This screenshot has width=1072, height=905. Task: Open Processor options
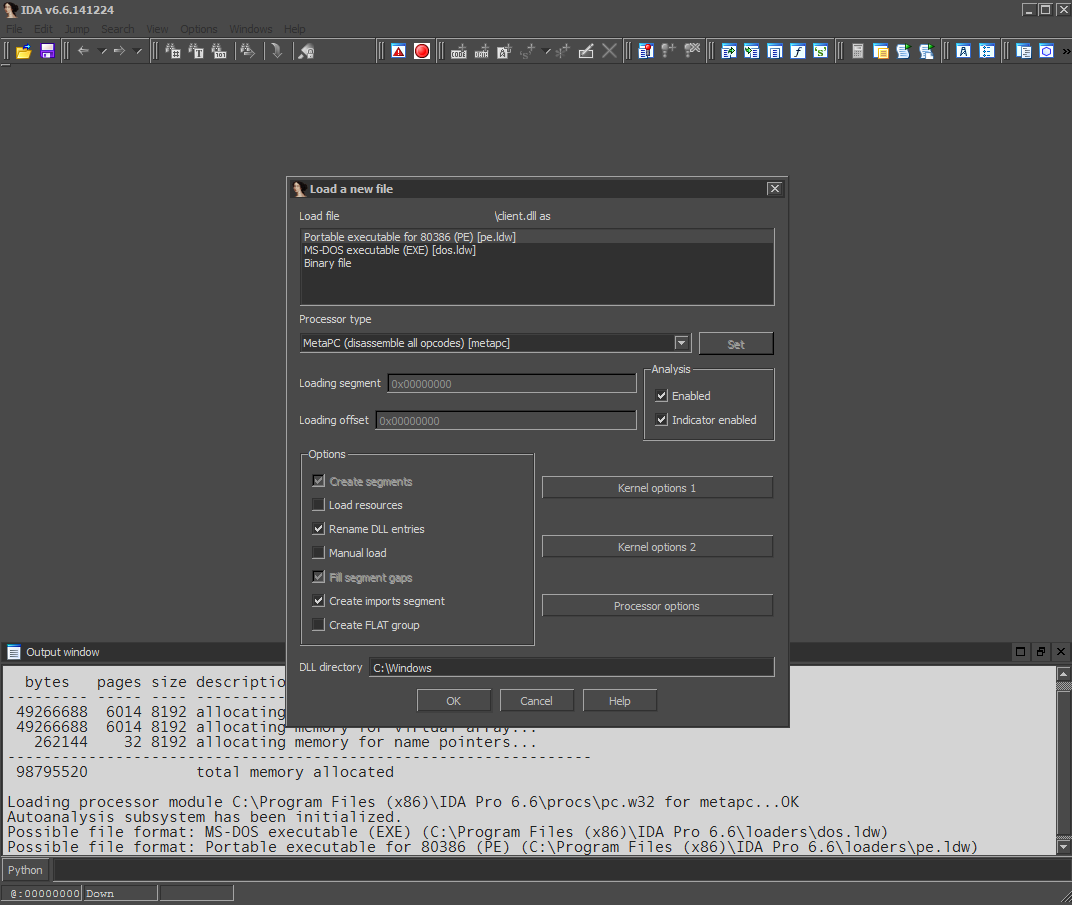coord(657,606)
